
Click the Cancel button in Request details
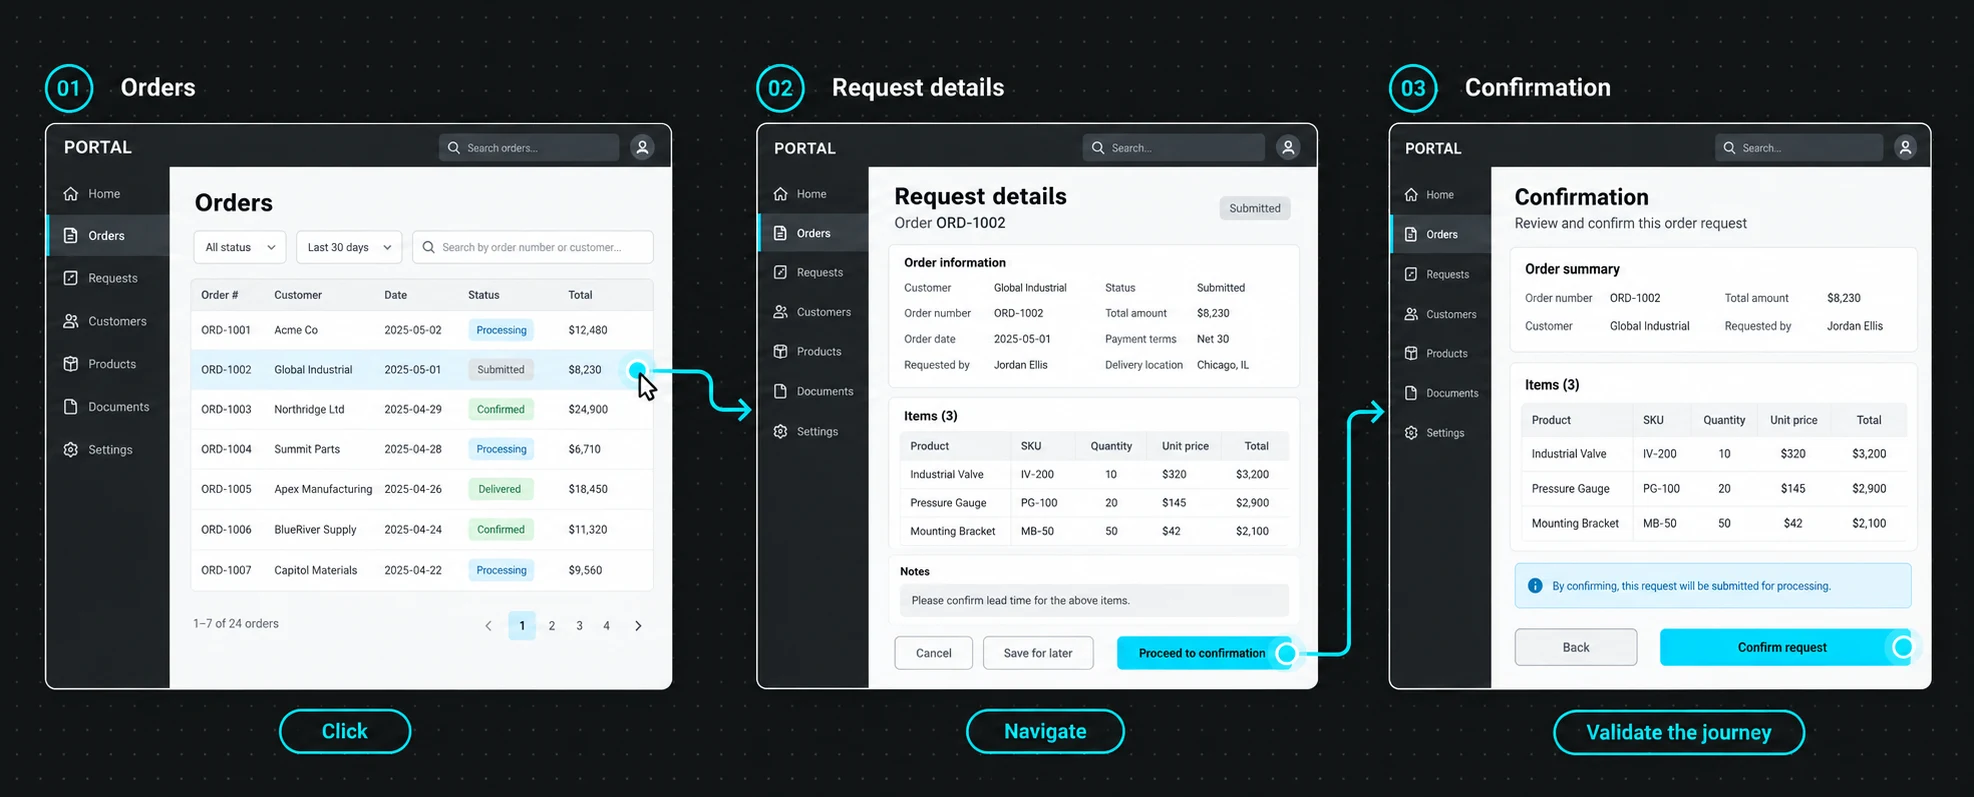933,653
